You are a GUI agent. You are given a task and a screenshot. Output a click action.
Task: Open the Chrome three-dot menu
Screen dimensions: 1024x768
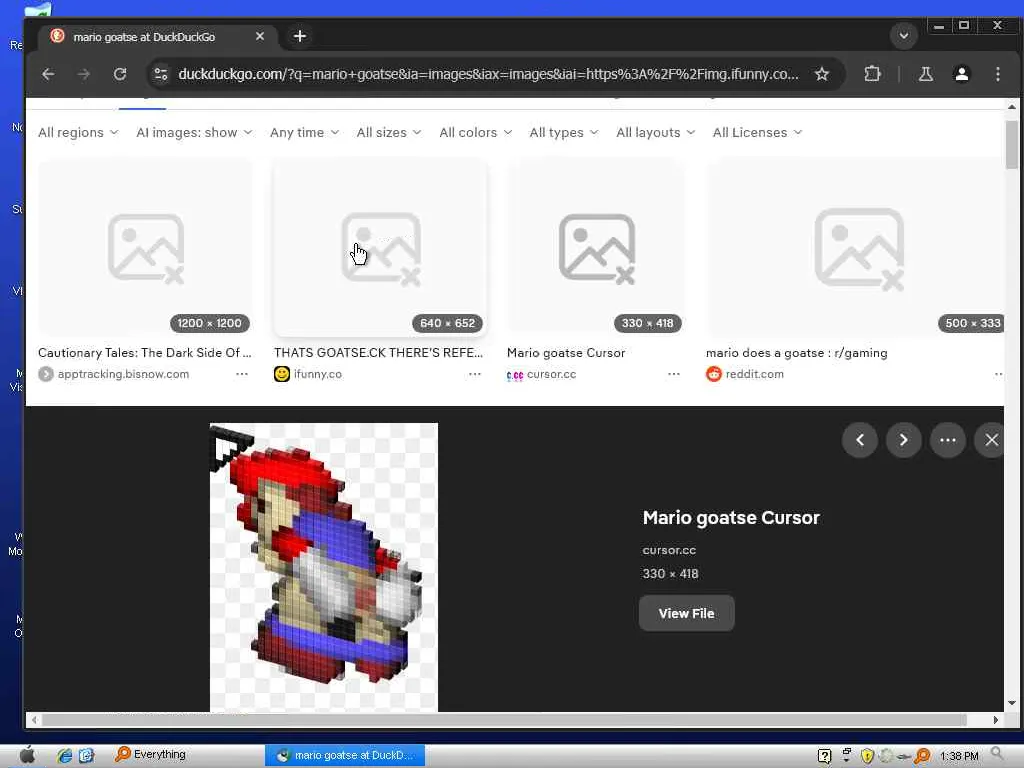(x=997, y=74)
